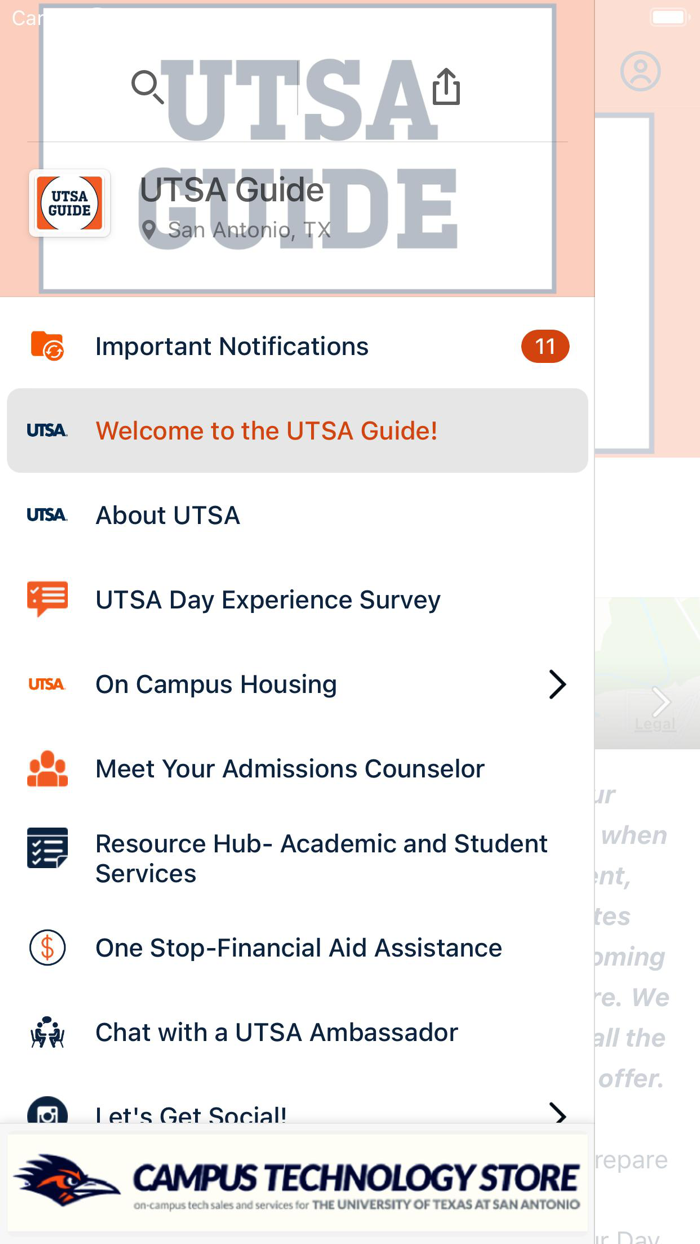Tap the search magnifying glass icon
The width and height of the screenshot is (700, 1244).
[x=147, y=87]
